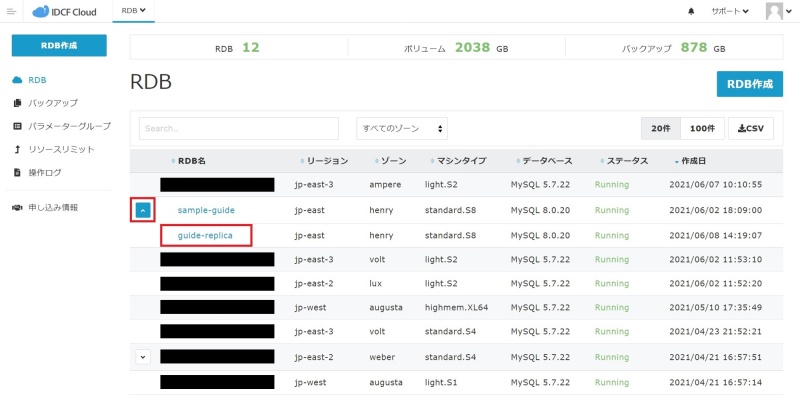Open the RDB service dropdown tab
The width and height of the screenshot is (800, 395).
134,11
